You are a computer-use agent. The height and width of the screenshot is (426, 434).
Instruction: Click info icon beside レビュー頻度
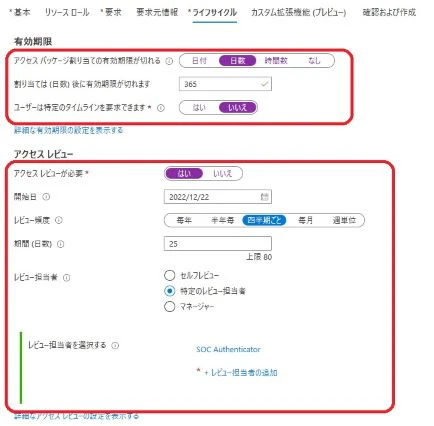tap(59, 220)
